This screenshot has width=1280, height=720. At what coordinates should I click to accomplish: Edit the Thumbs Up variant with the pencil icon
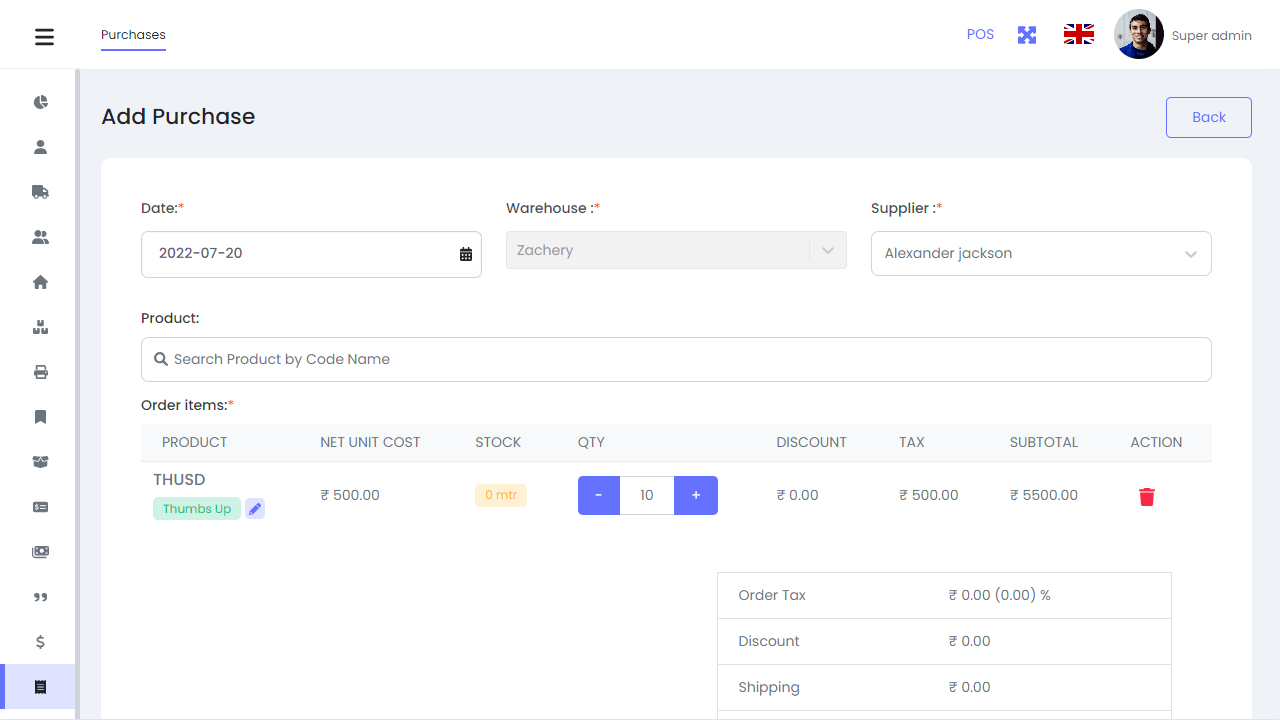pos(255,509)
